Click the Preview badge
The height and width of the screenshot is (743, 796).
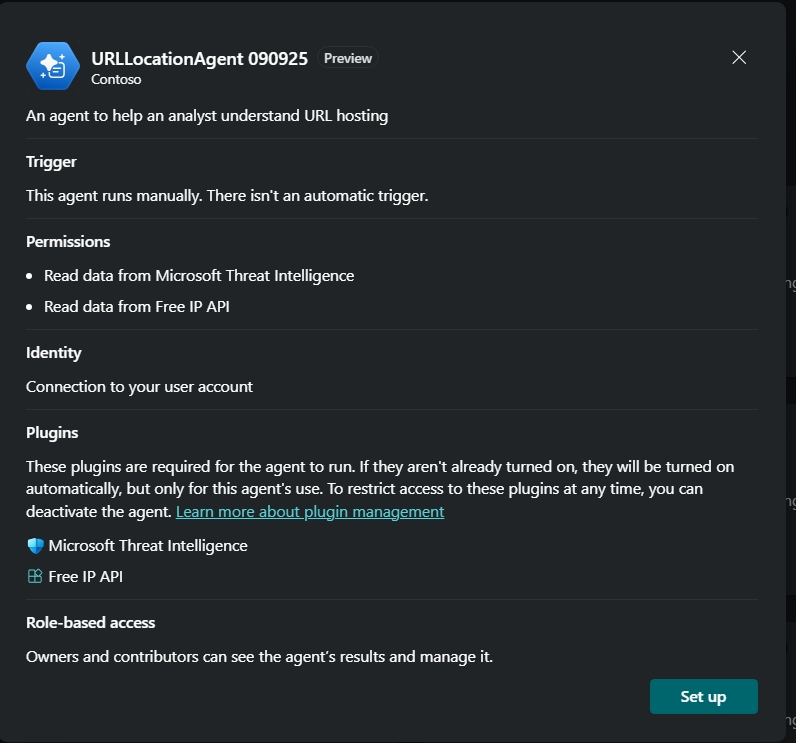(348, 58)
